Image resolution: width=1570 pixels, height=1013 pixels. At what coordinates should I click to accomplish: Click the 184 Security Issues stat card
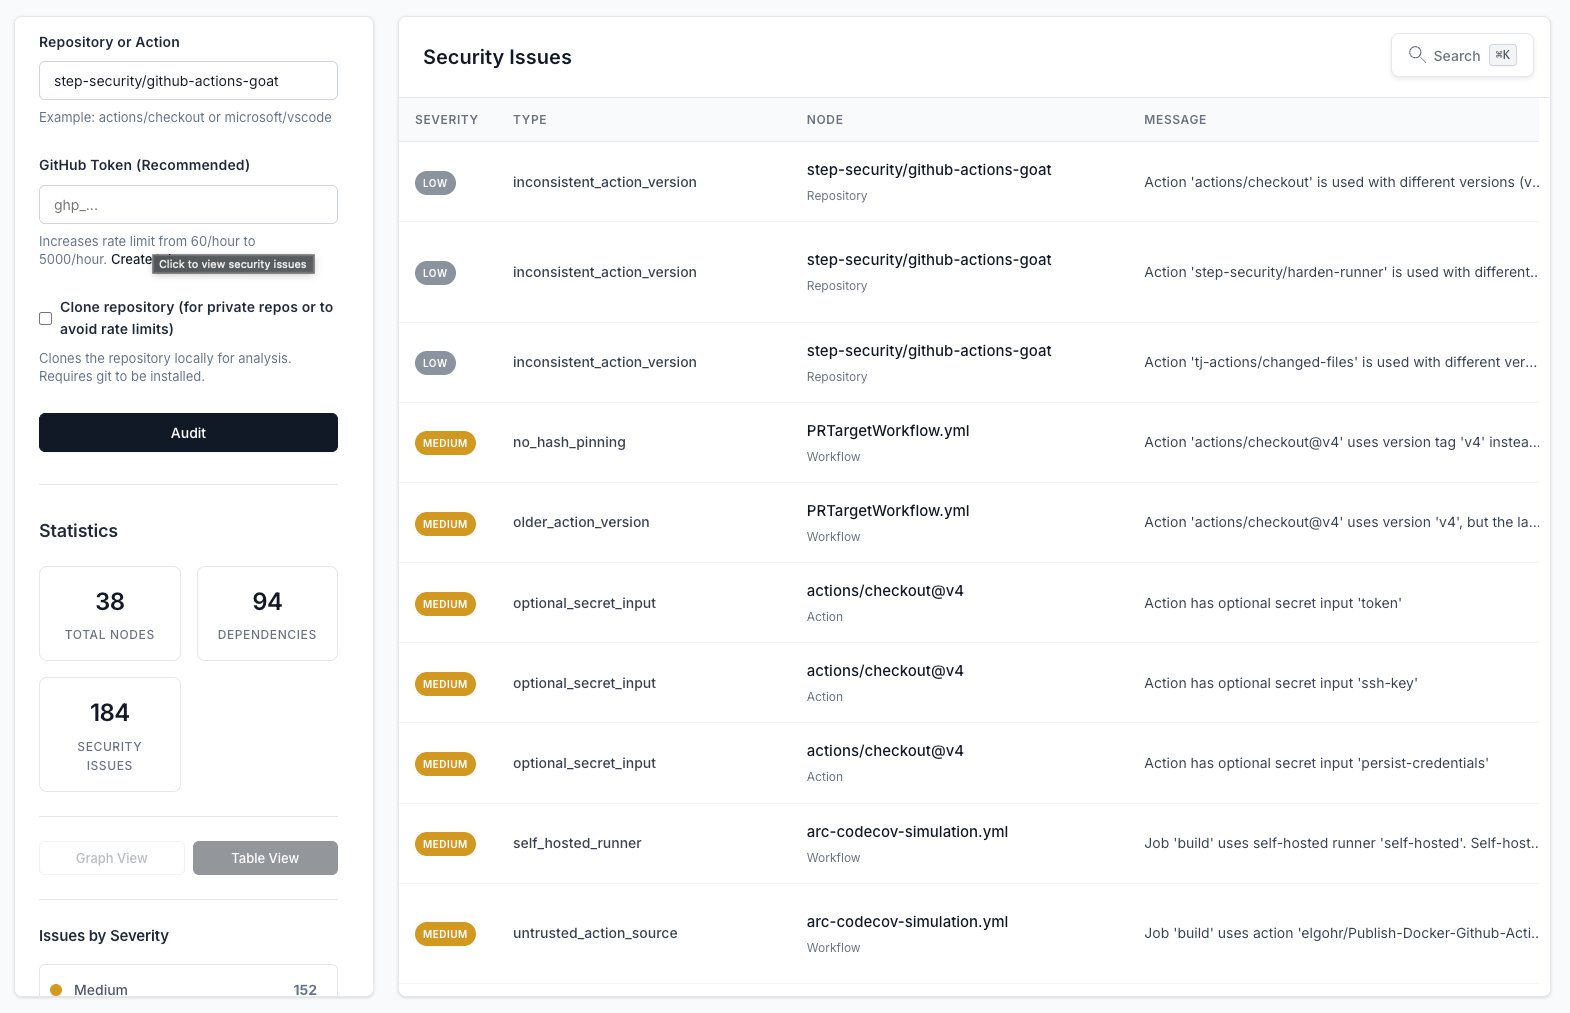(110, 735)
